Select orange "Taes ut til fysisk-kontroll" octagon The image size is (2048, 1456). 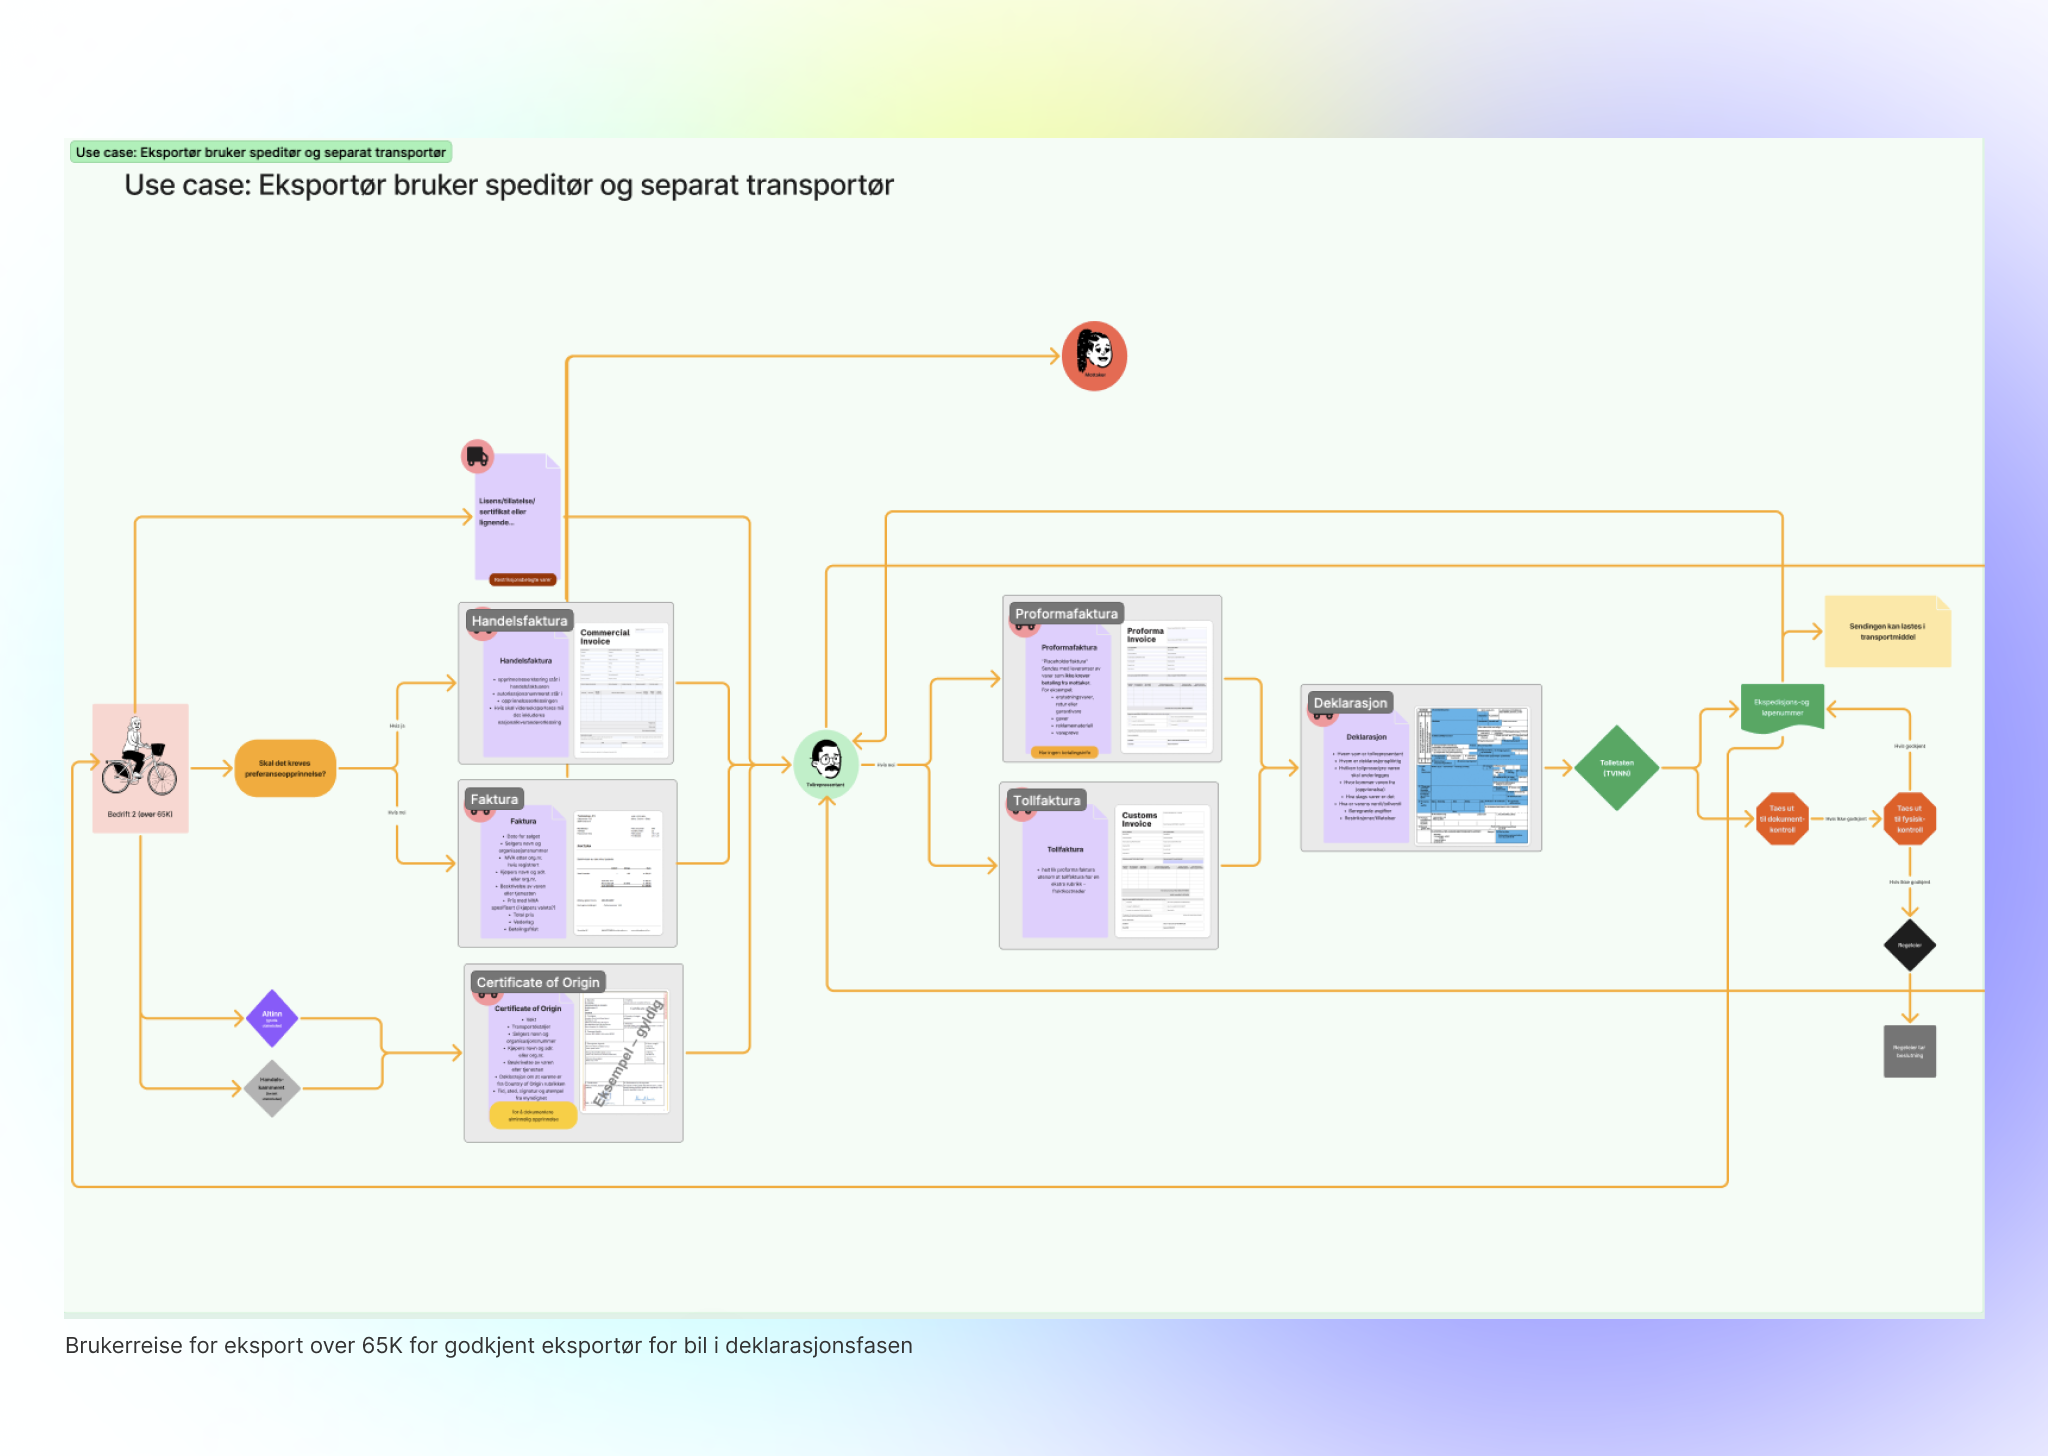(1909, 819)
